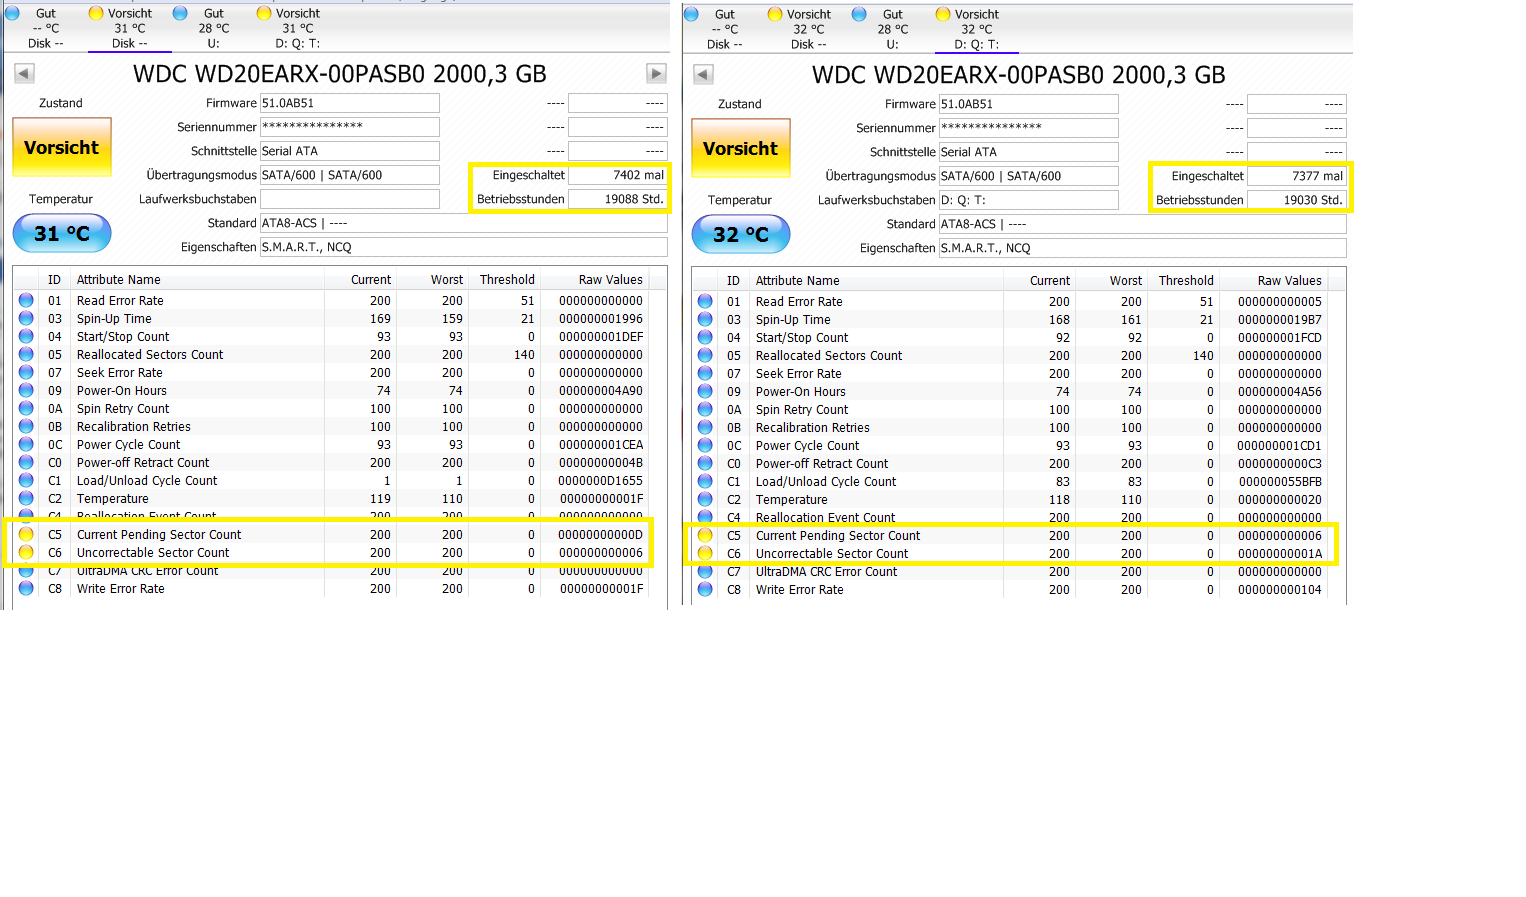
Task: Click the ID column header in right window
Action: point(733,281)
